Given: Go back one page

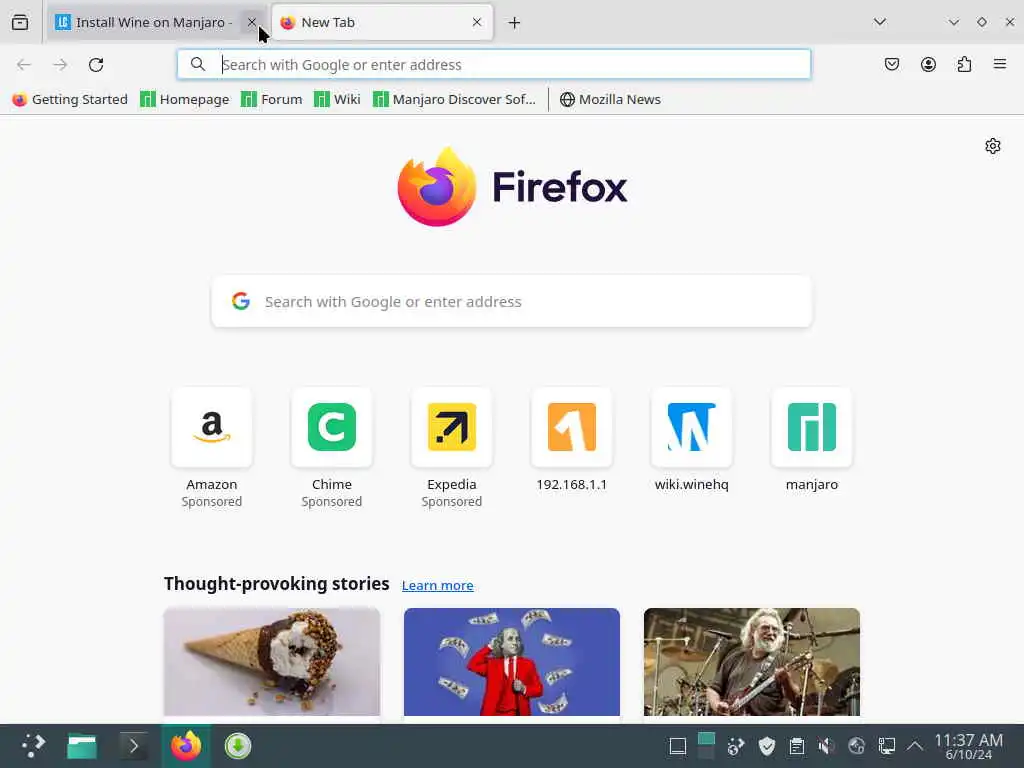Looking at the screenshot, I should [x=24, y=65].
